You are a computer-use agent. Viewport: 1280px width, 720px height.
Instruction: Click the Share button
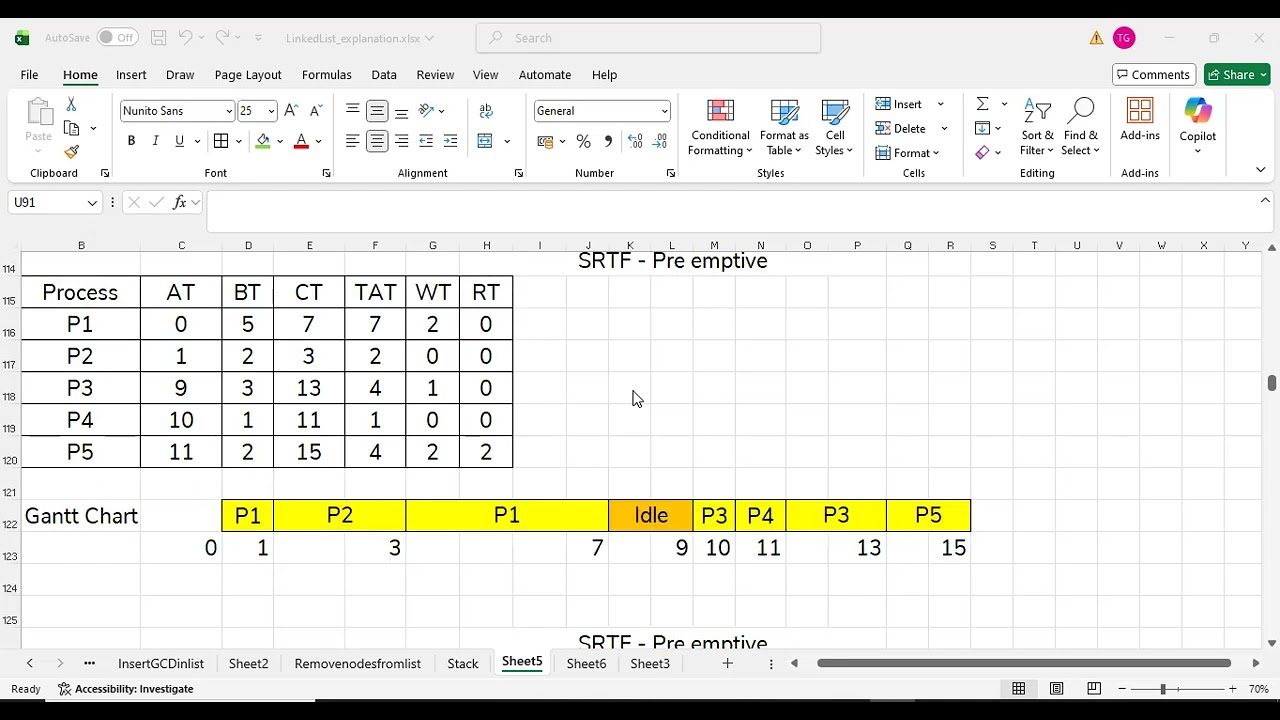1237,75
